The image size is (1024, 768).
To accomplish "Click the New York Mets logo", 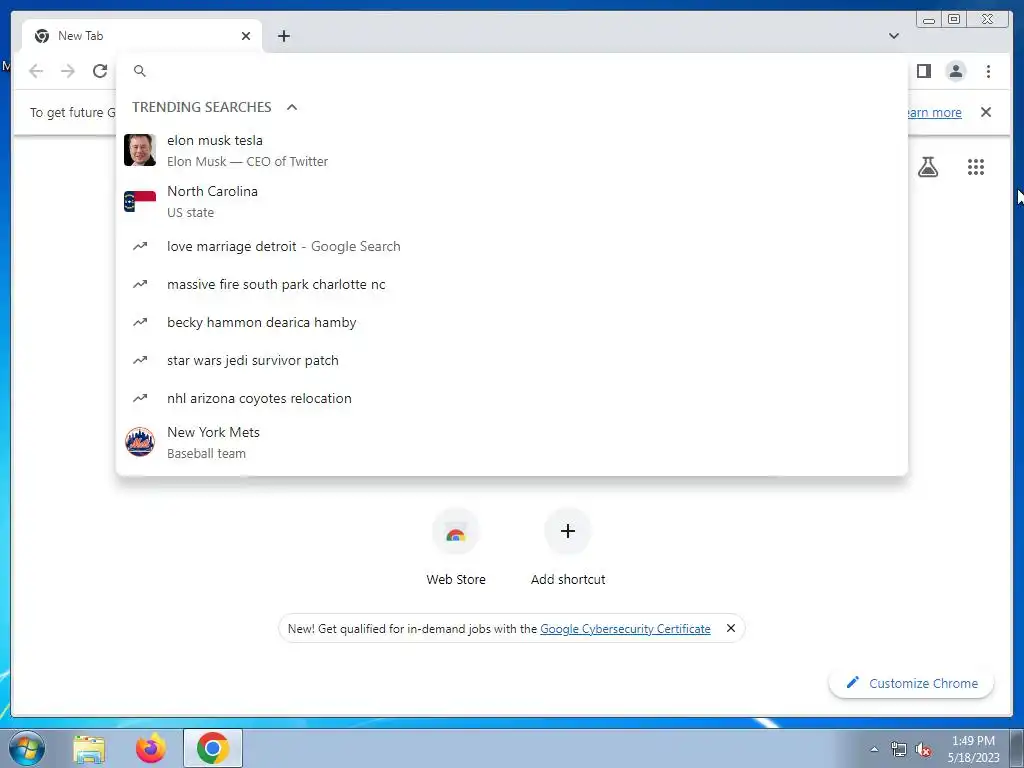I will click(140, 442).
